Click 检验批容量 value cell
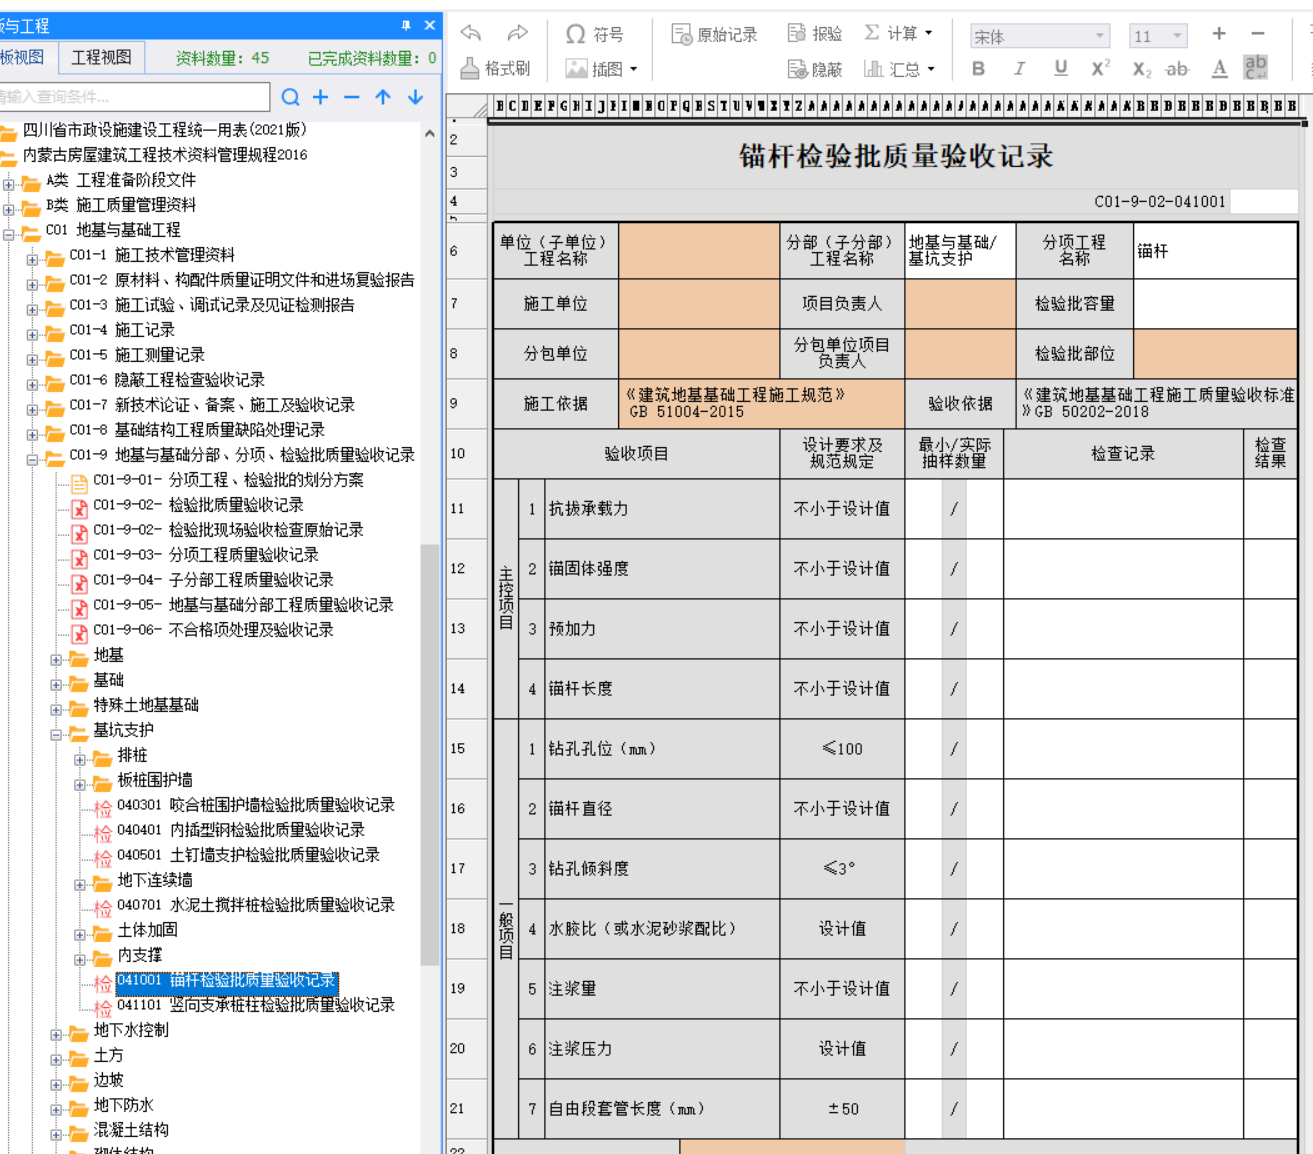This screenshot has height=1154, width=1313. click(x=1215, y=304)
